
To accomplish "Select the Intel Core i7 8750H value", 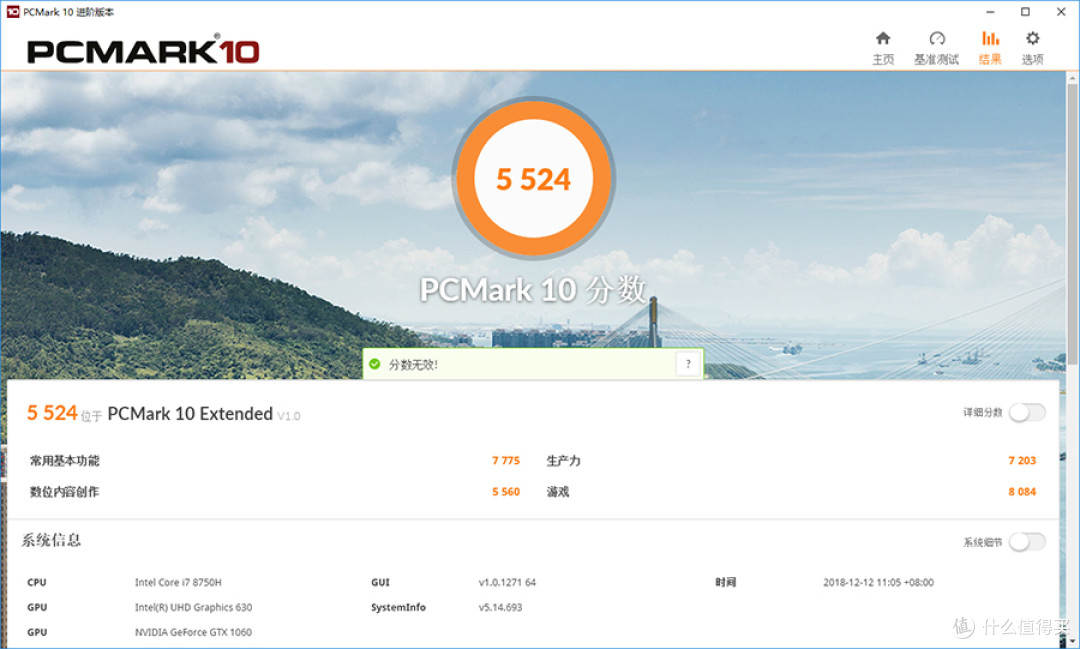I will pos(178,582).
